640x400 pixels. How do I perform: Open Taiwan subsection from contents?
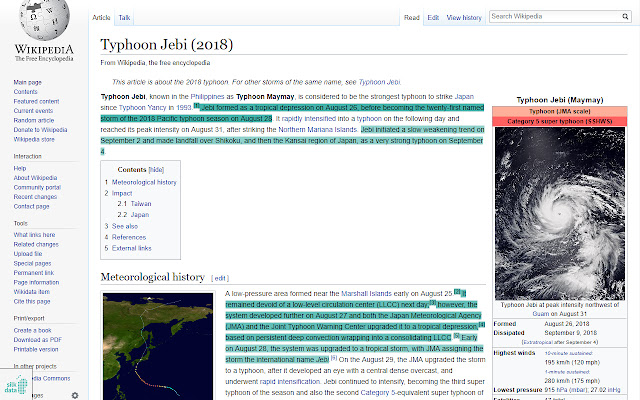pos(141,203)
